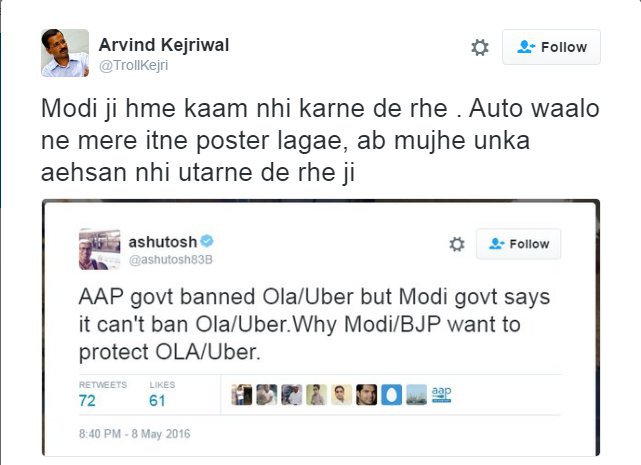641x465 pixels.
Task: Follow the @ashutosh83B account
Action: pos(518,244)
